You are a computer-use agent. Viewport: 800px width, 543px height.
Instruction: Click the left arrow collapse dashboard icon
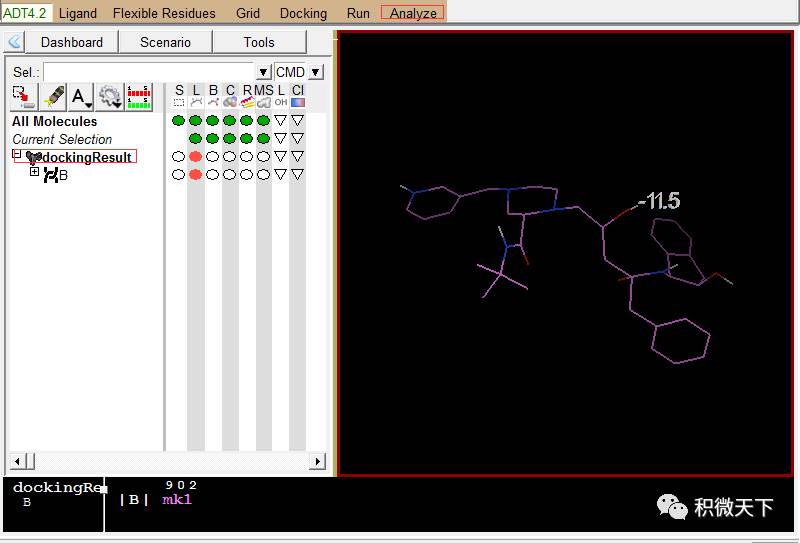[x=14, y=41]
